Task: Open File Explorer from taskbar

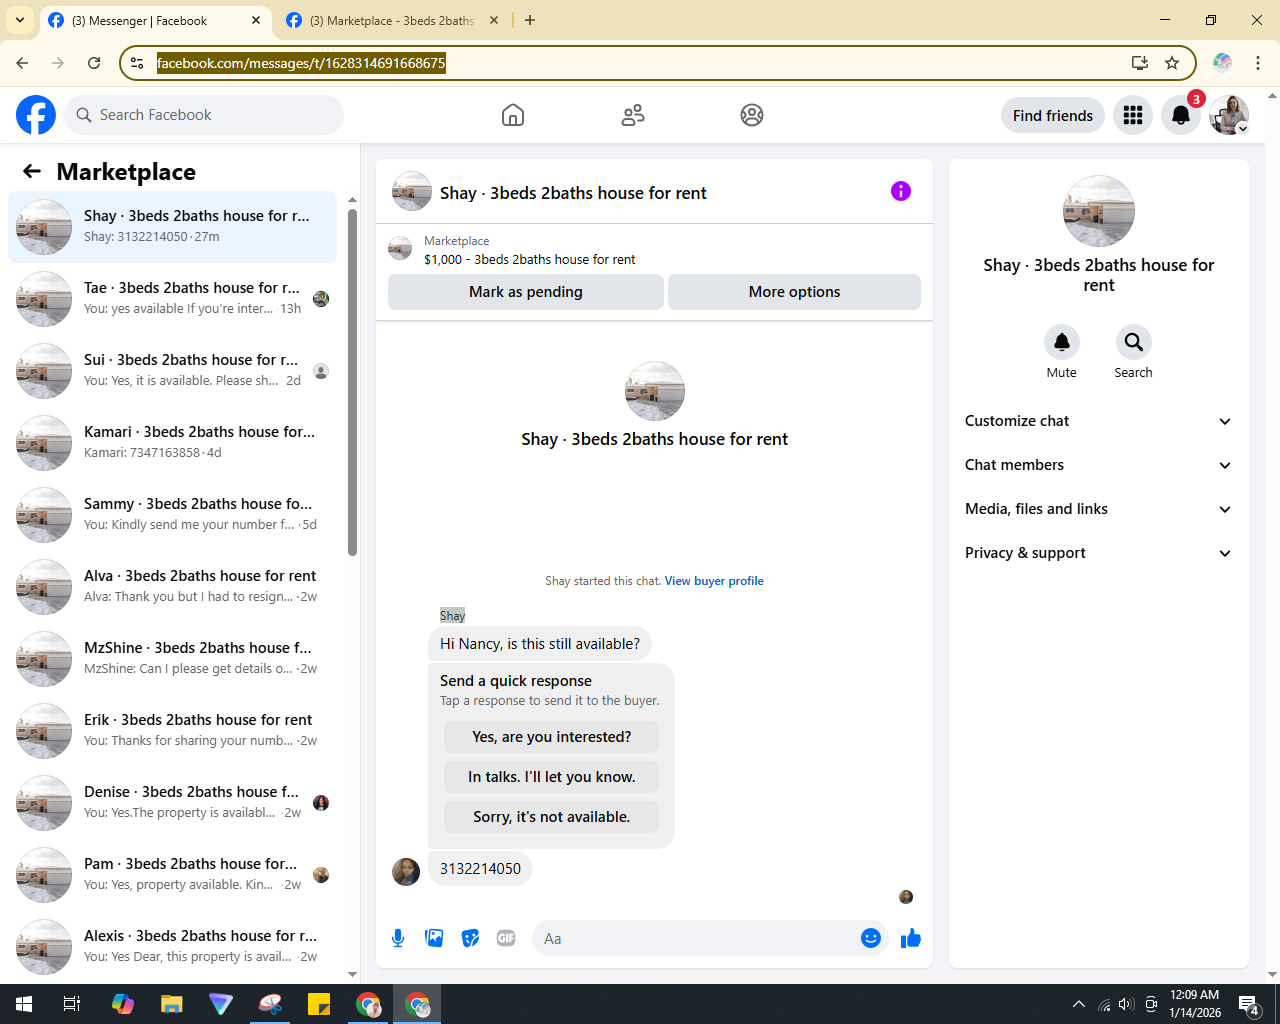Action: [172, 1004]
